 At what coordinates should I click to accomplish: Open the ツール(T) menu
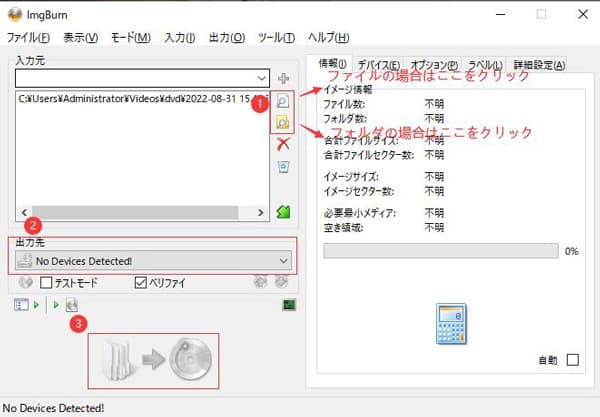(x=276, y=37)
